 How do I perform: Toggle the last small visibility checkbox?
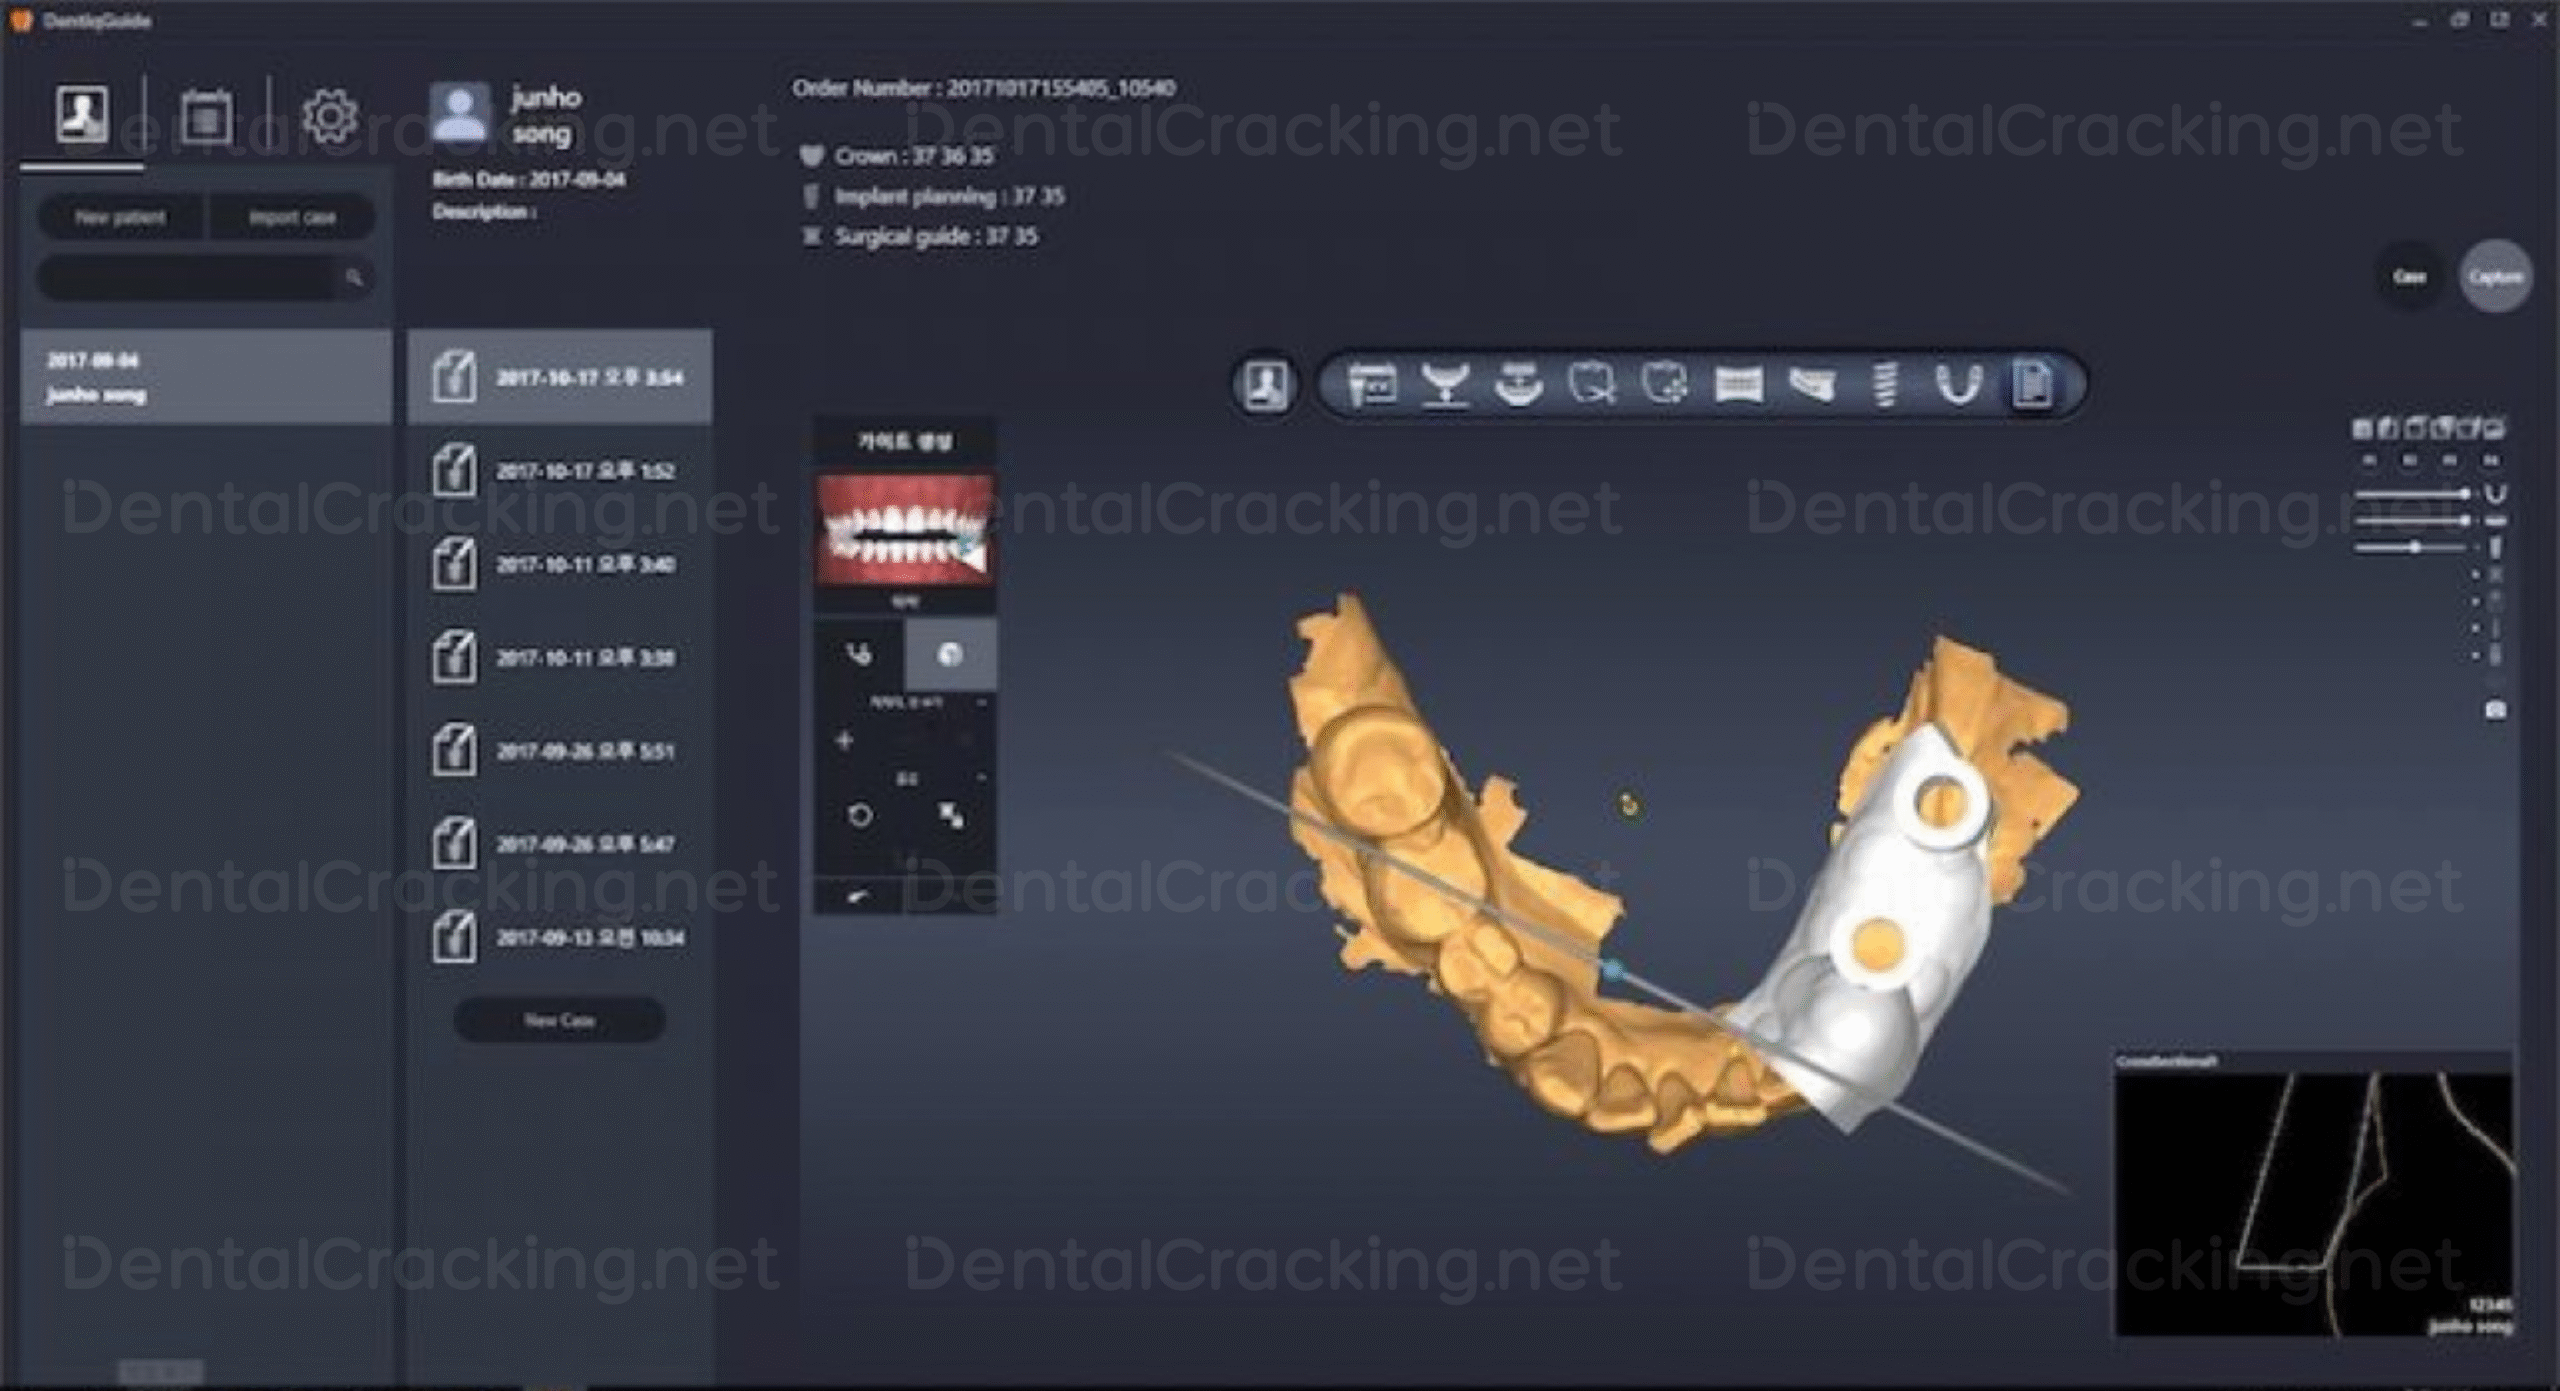(2476, 656)
